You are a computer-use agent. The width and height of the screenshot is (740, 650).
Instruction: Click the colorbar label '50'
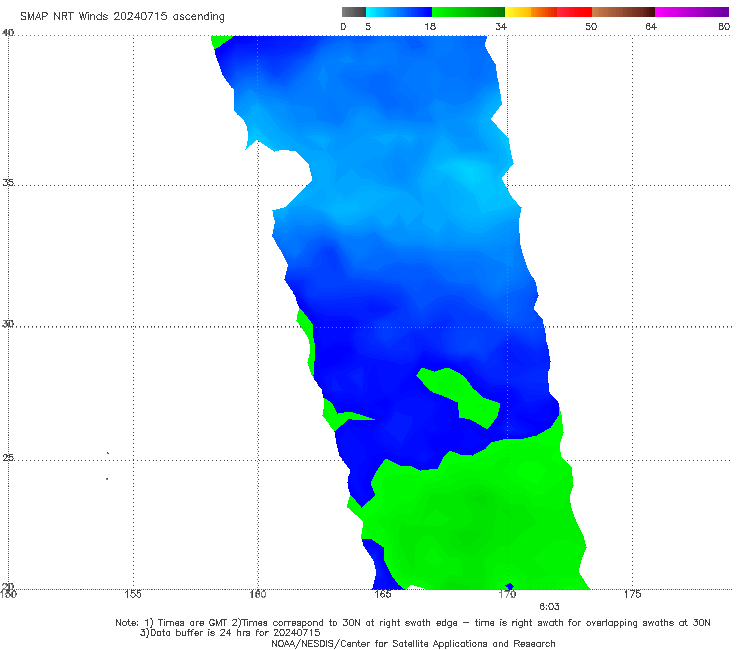591,26
